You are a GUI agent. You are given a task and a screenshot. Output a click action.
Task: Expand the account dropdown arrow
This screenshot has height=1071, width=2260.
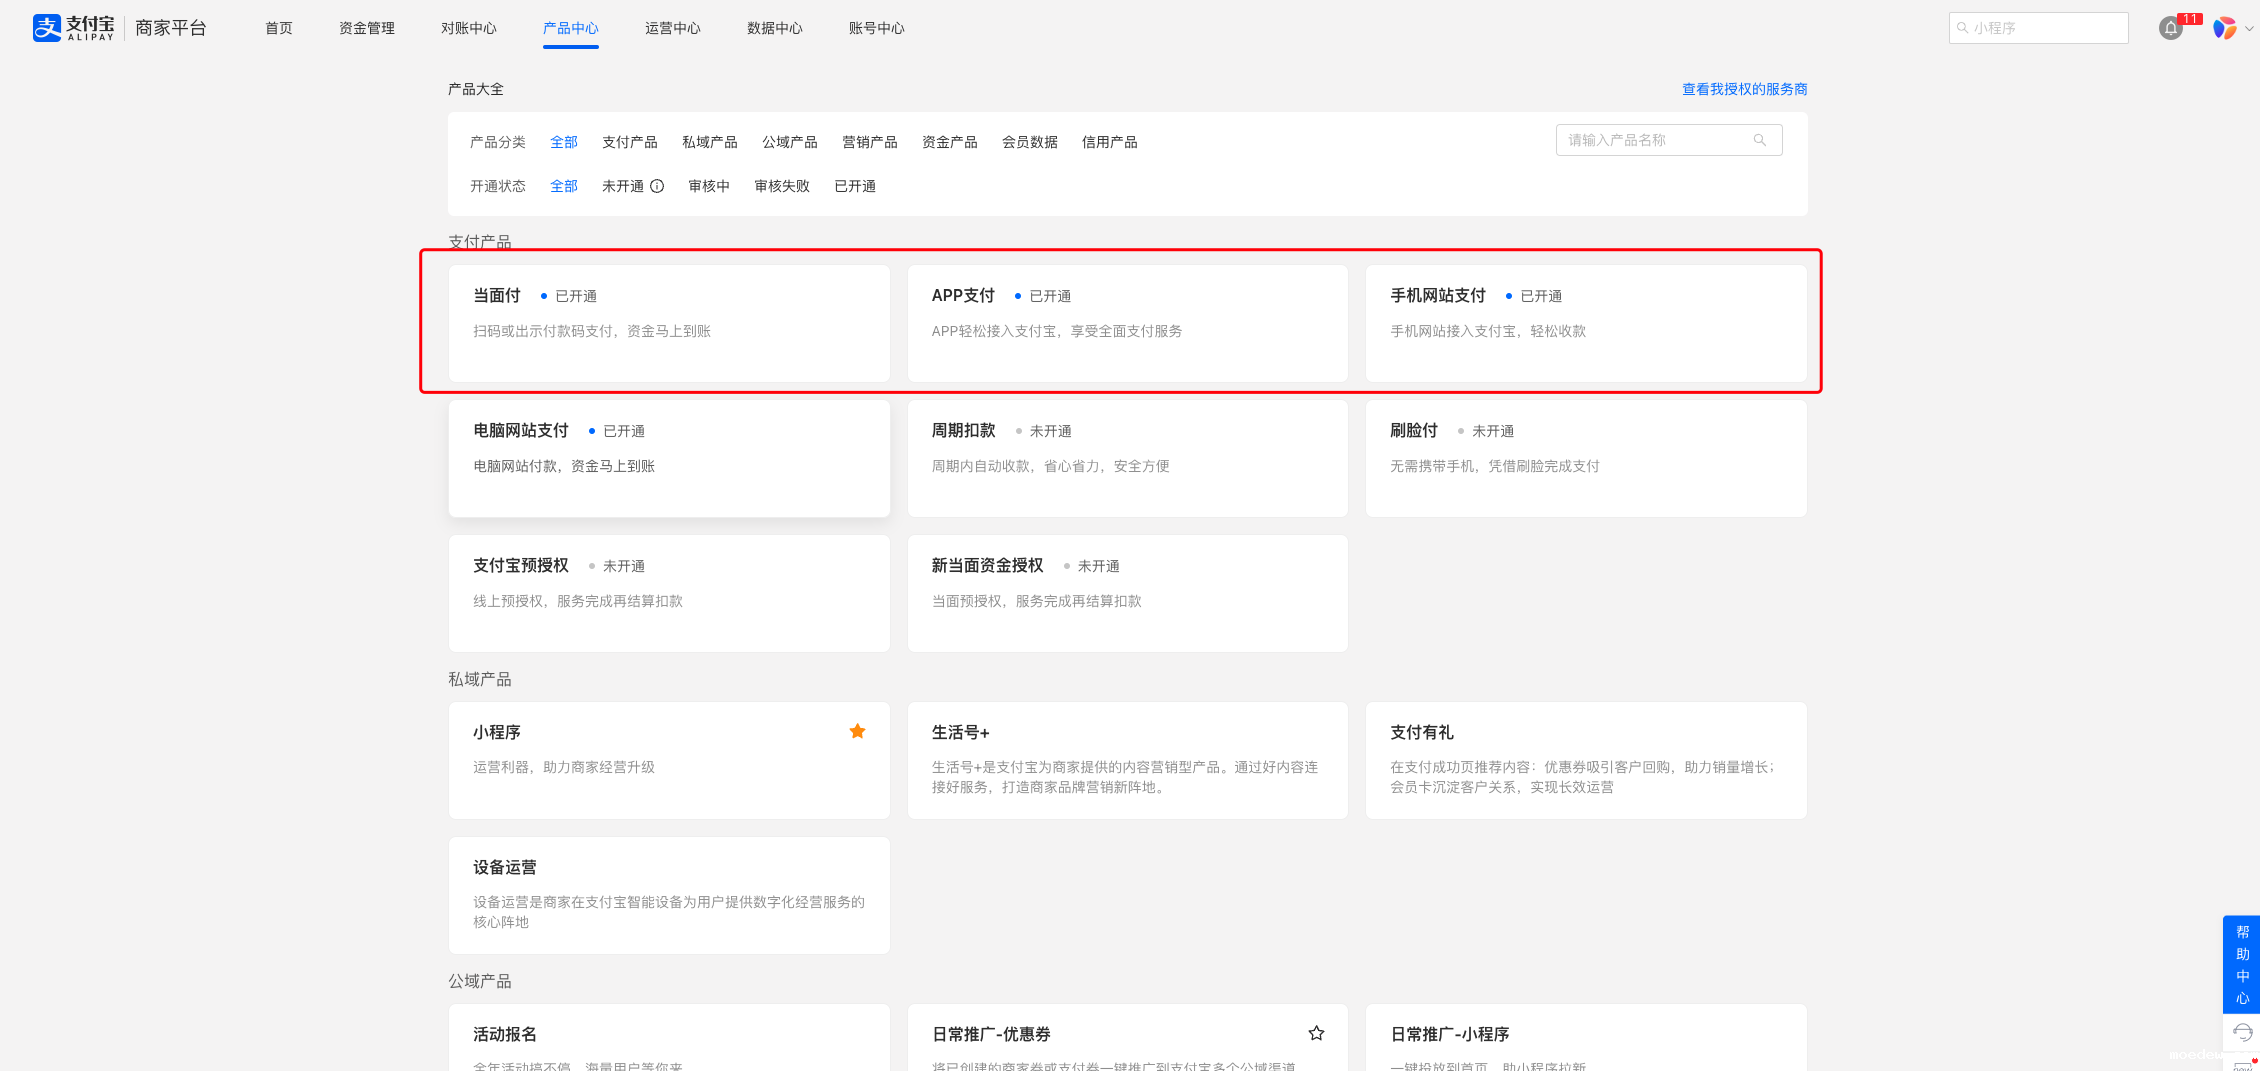click(2249, 28)
